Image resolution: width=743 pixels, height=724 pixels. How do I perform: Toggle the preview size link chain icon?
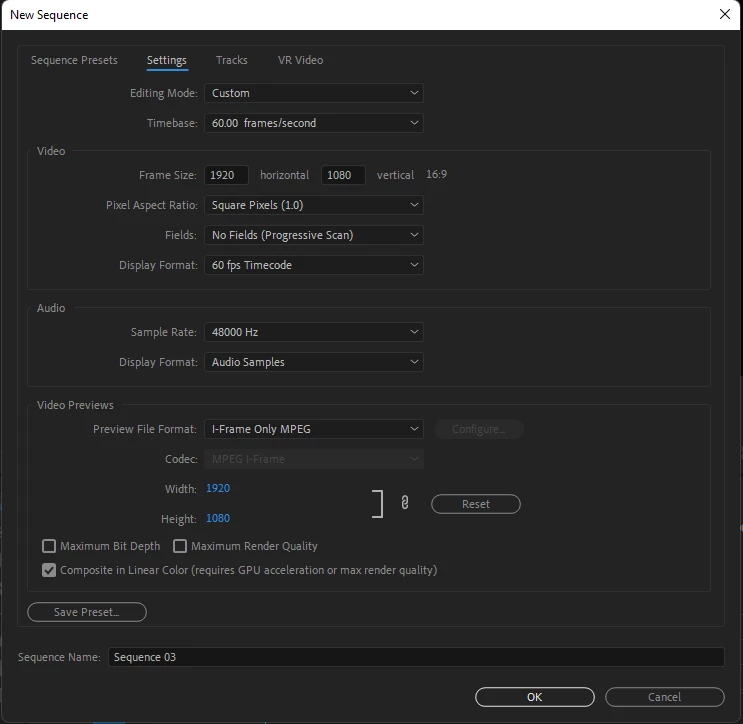[405, 503]
